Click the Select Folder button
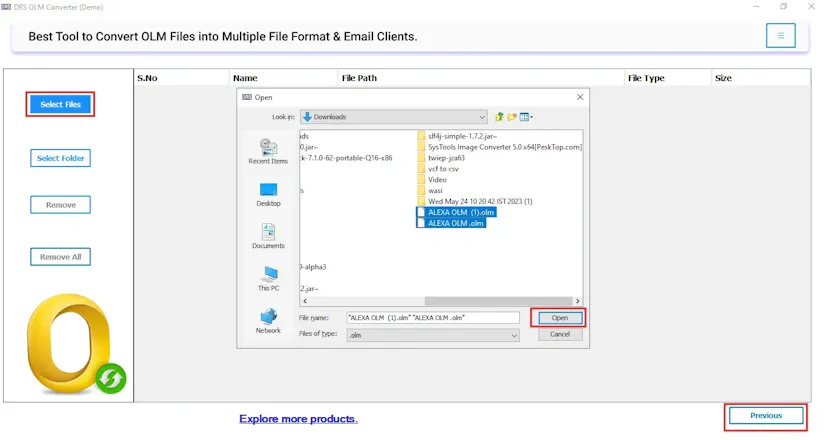The image size is (826, 440). (x=61, y=158)
